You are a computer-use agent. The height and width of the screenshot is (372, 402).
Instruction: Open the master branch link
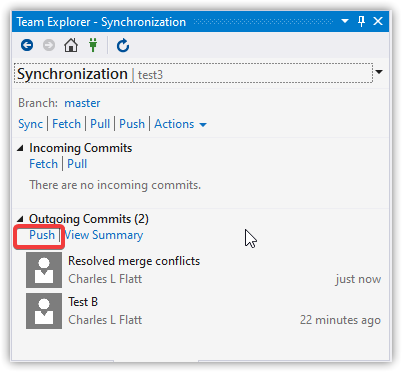82,103
